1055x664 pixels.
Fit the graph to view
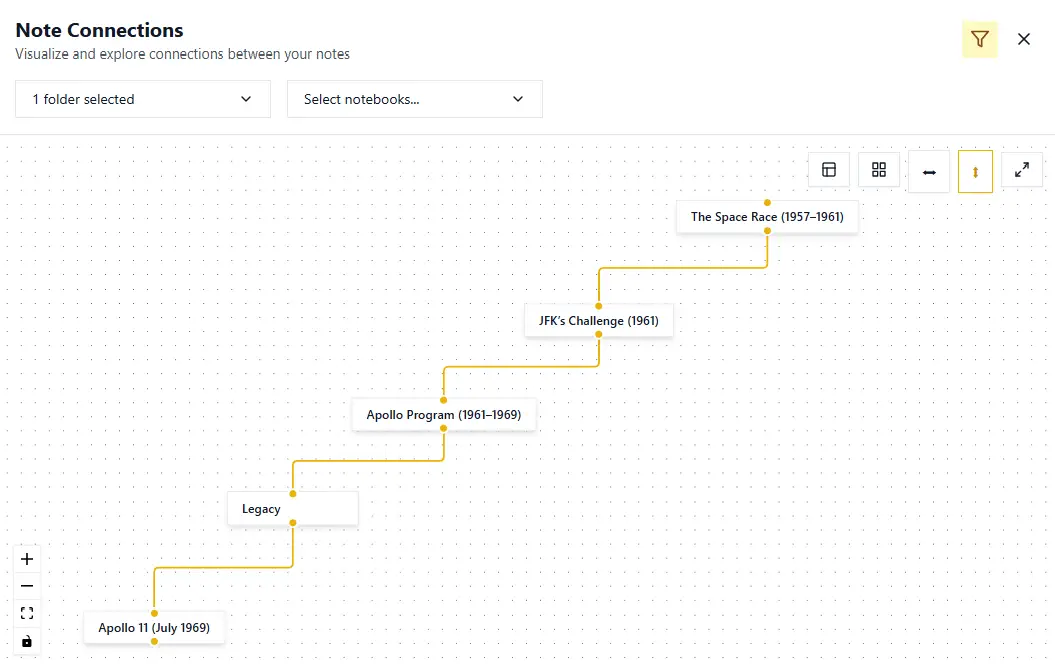27,613
